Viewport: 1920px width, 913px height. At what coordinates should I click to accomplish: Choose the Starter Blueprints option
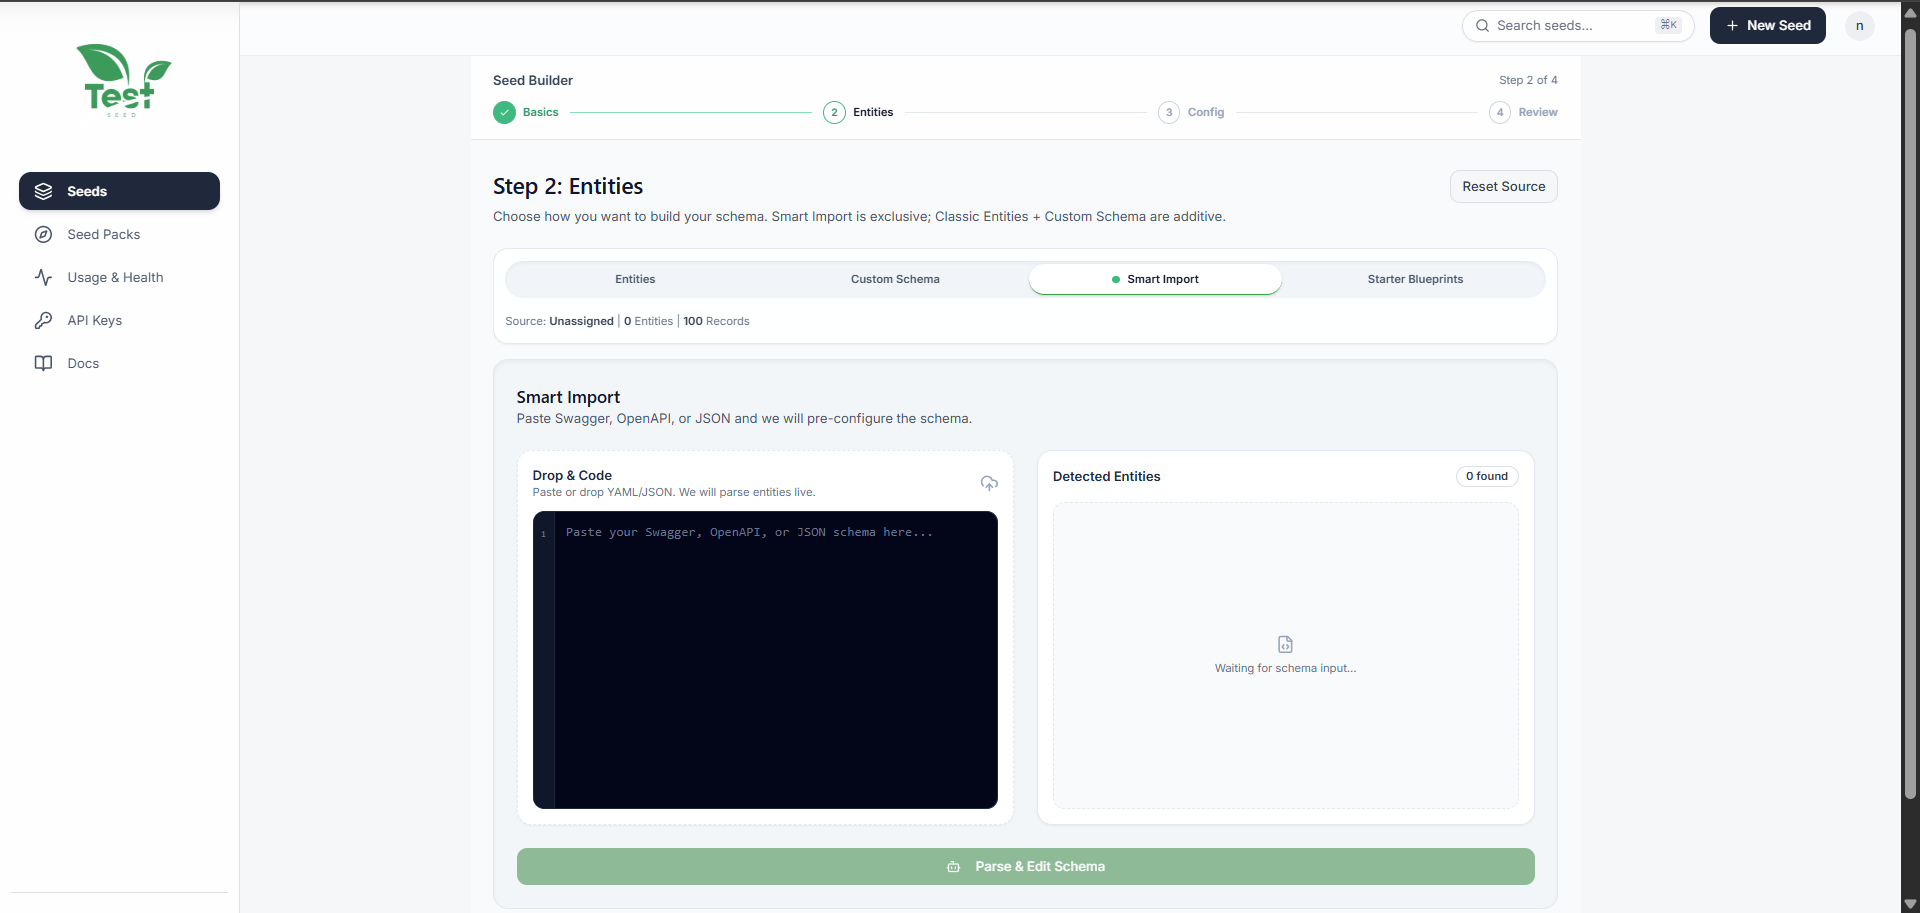pyautogui.click(x=1414, y=279)
